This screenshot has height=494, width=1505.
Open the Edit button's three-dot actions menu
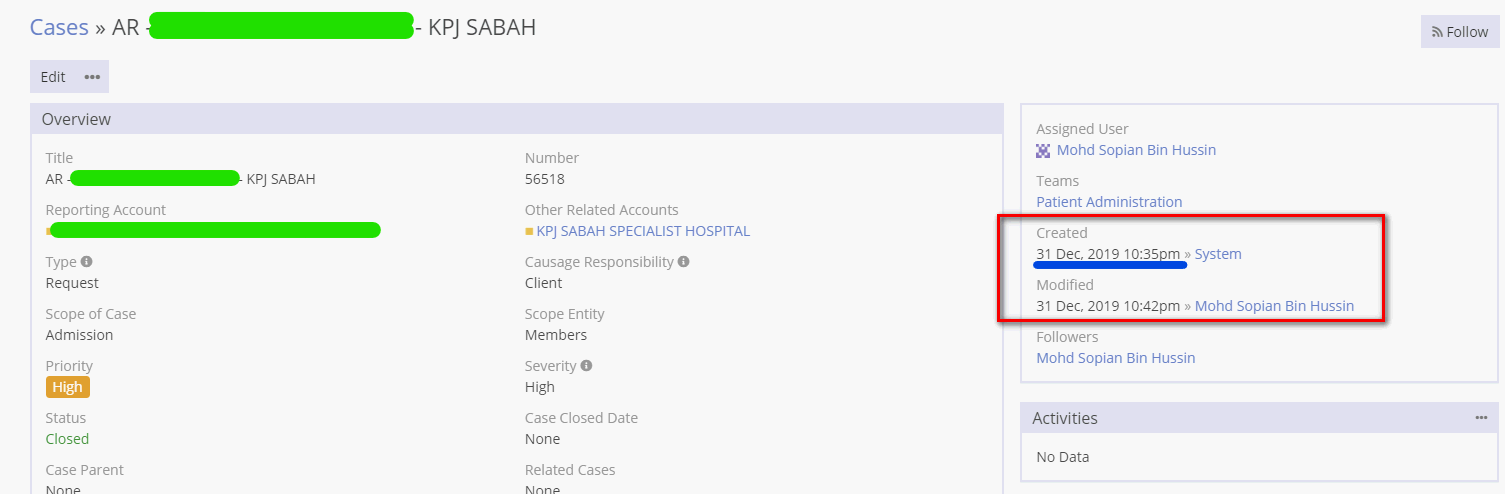coord(92,77)
